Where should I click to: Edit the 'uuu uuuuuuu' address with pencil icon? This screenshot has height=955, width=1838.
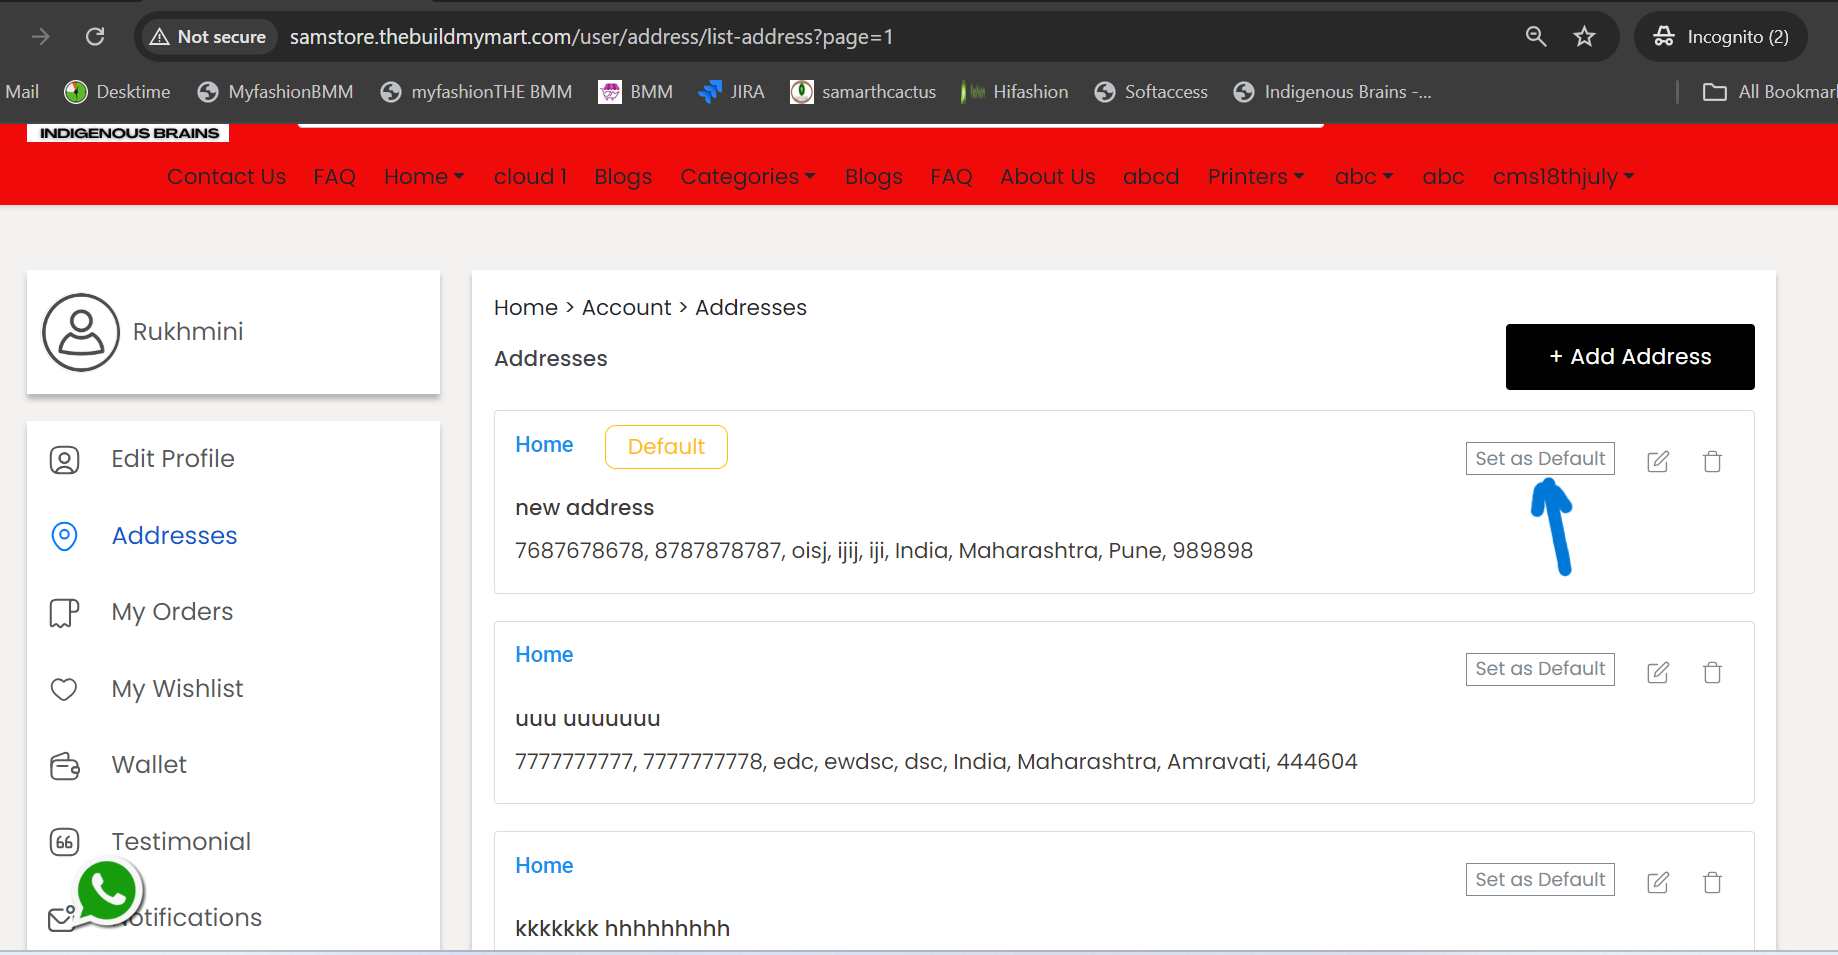coord(1658,672)
